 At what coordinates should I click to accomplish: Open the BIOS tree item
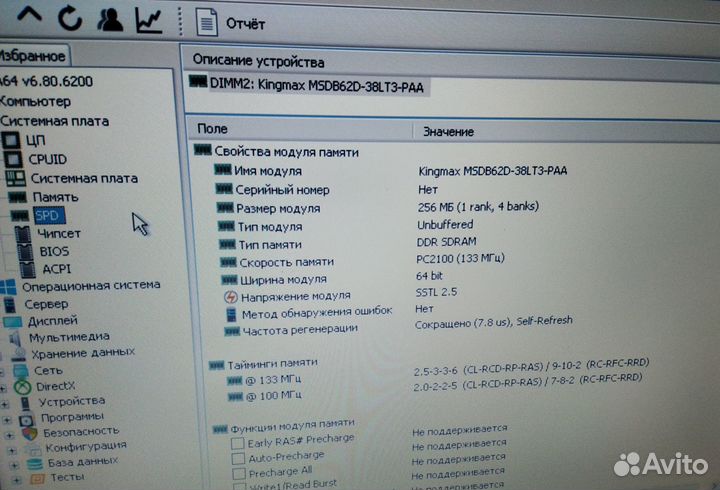54,251
